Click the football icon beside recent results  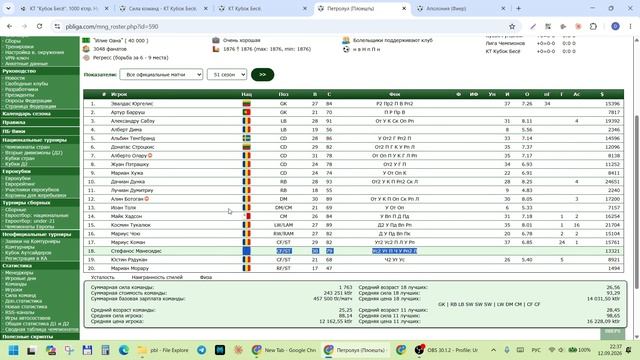point(346,49)
